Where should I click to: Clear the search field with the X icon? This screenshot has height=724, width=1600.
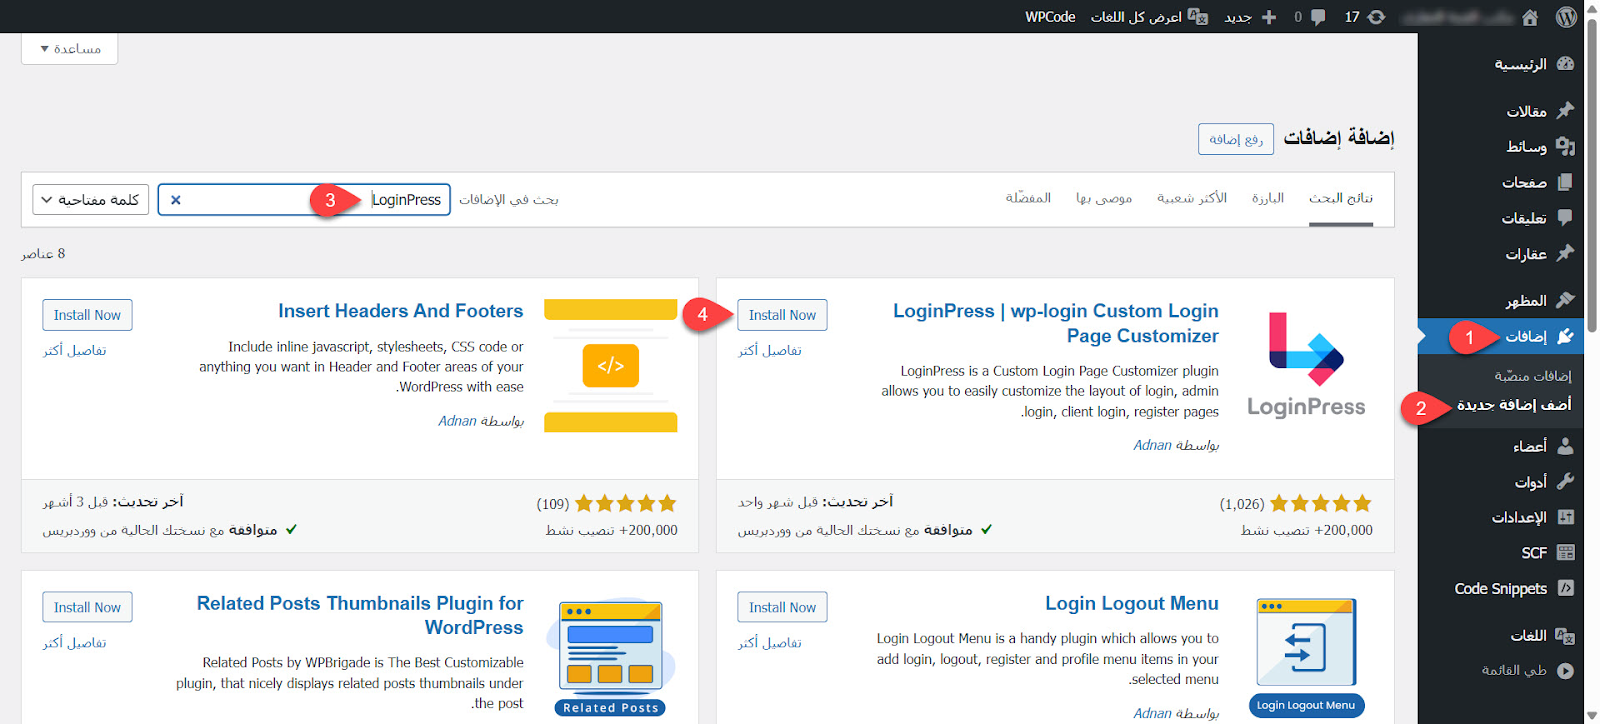pos(176,200)
